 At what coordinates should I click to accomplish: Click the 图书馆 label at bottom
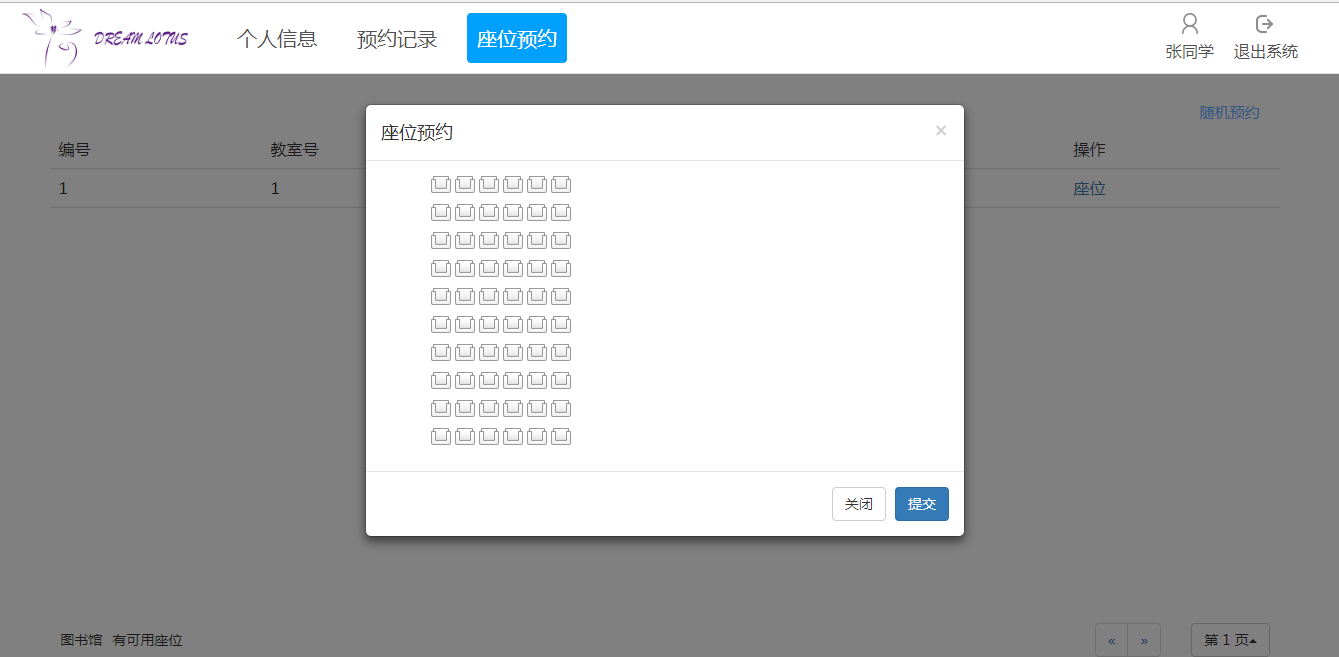click(81, 640)
